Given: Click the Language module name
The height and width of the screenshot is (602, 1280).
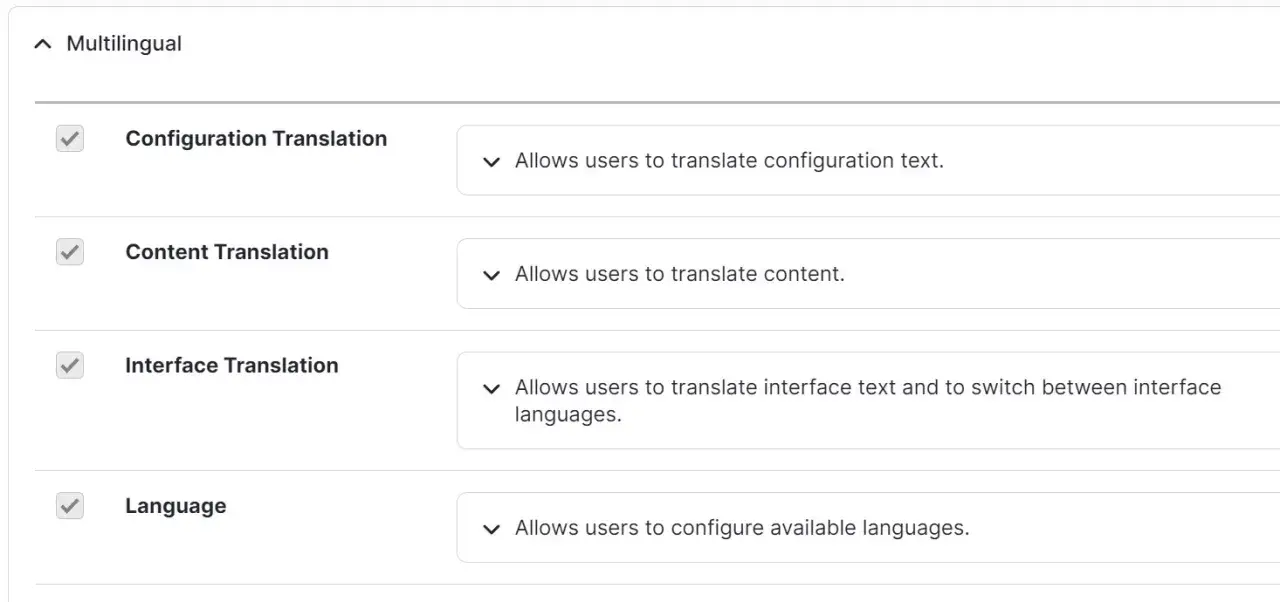Looking at the screenshot, I should coord(176,506).
